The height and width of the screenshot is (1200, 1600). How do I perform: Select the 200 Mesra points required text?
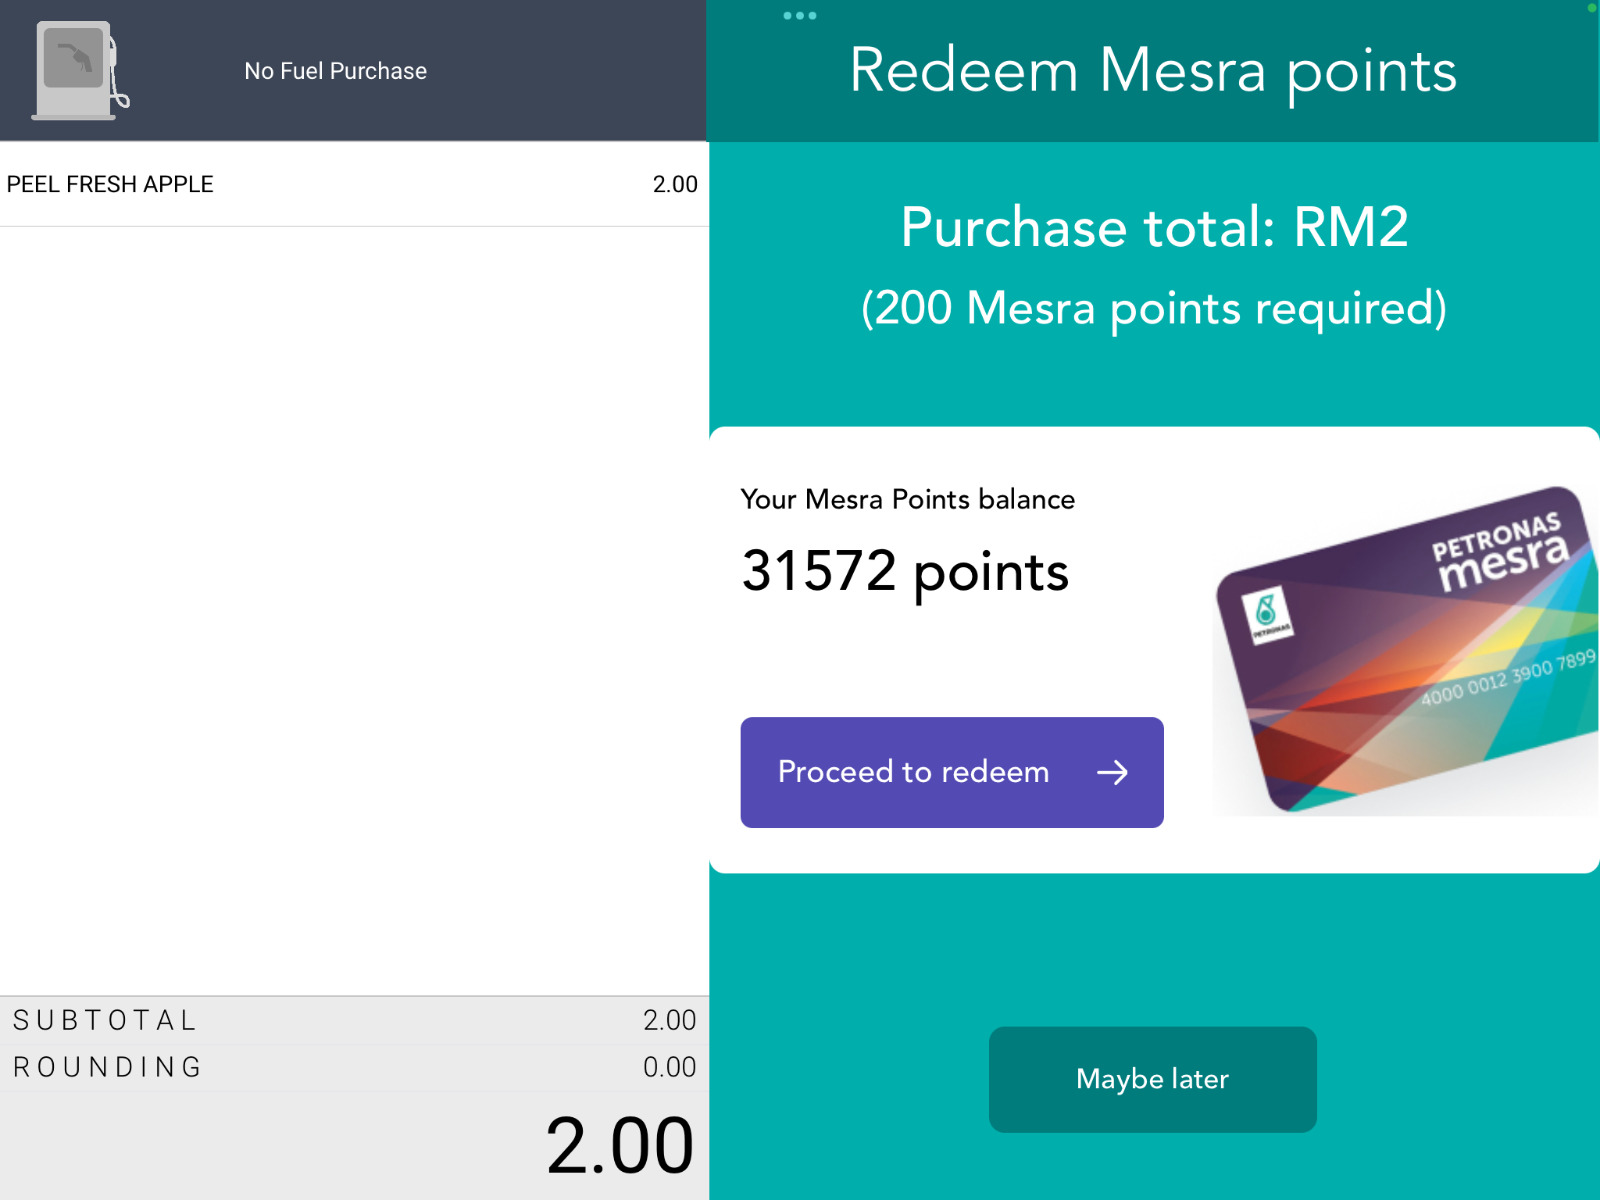(x=1155, y=308)
